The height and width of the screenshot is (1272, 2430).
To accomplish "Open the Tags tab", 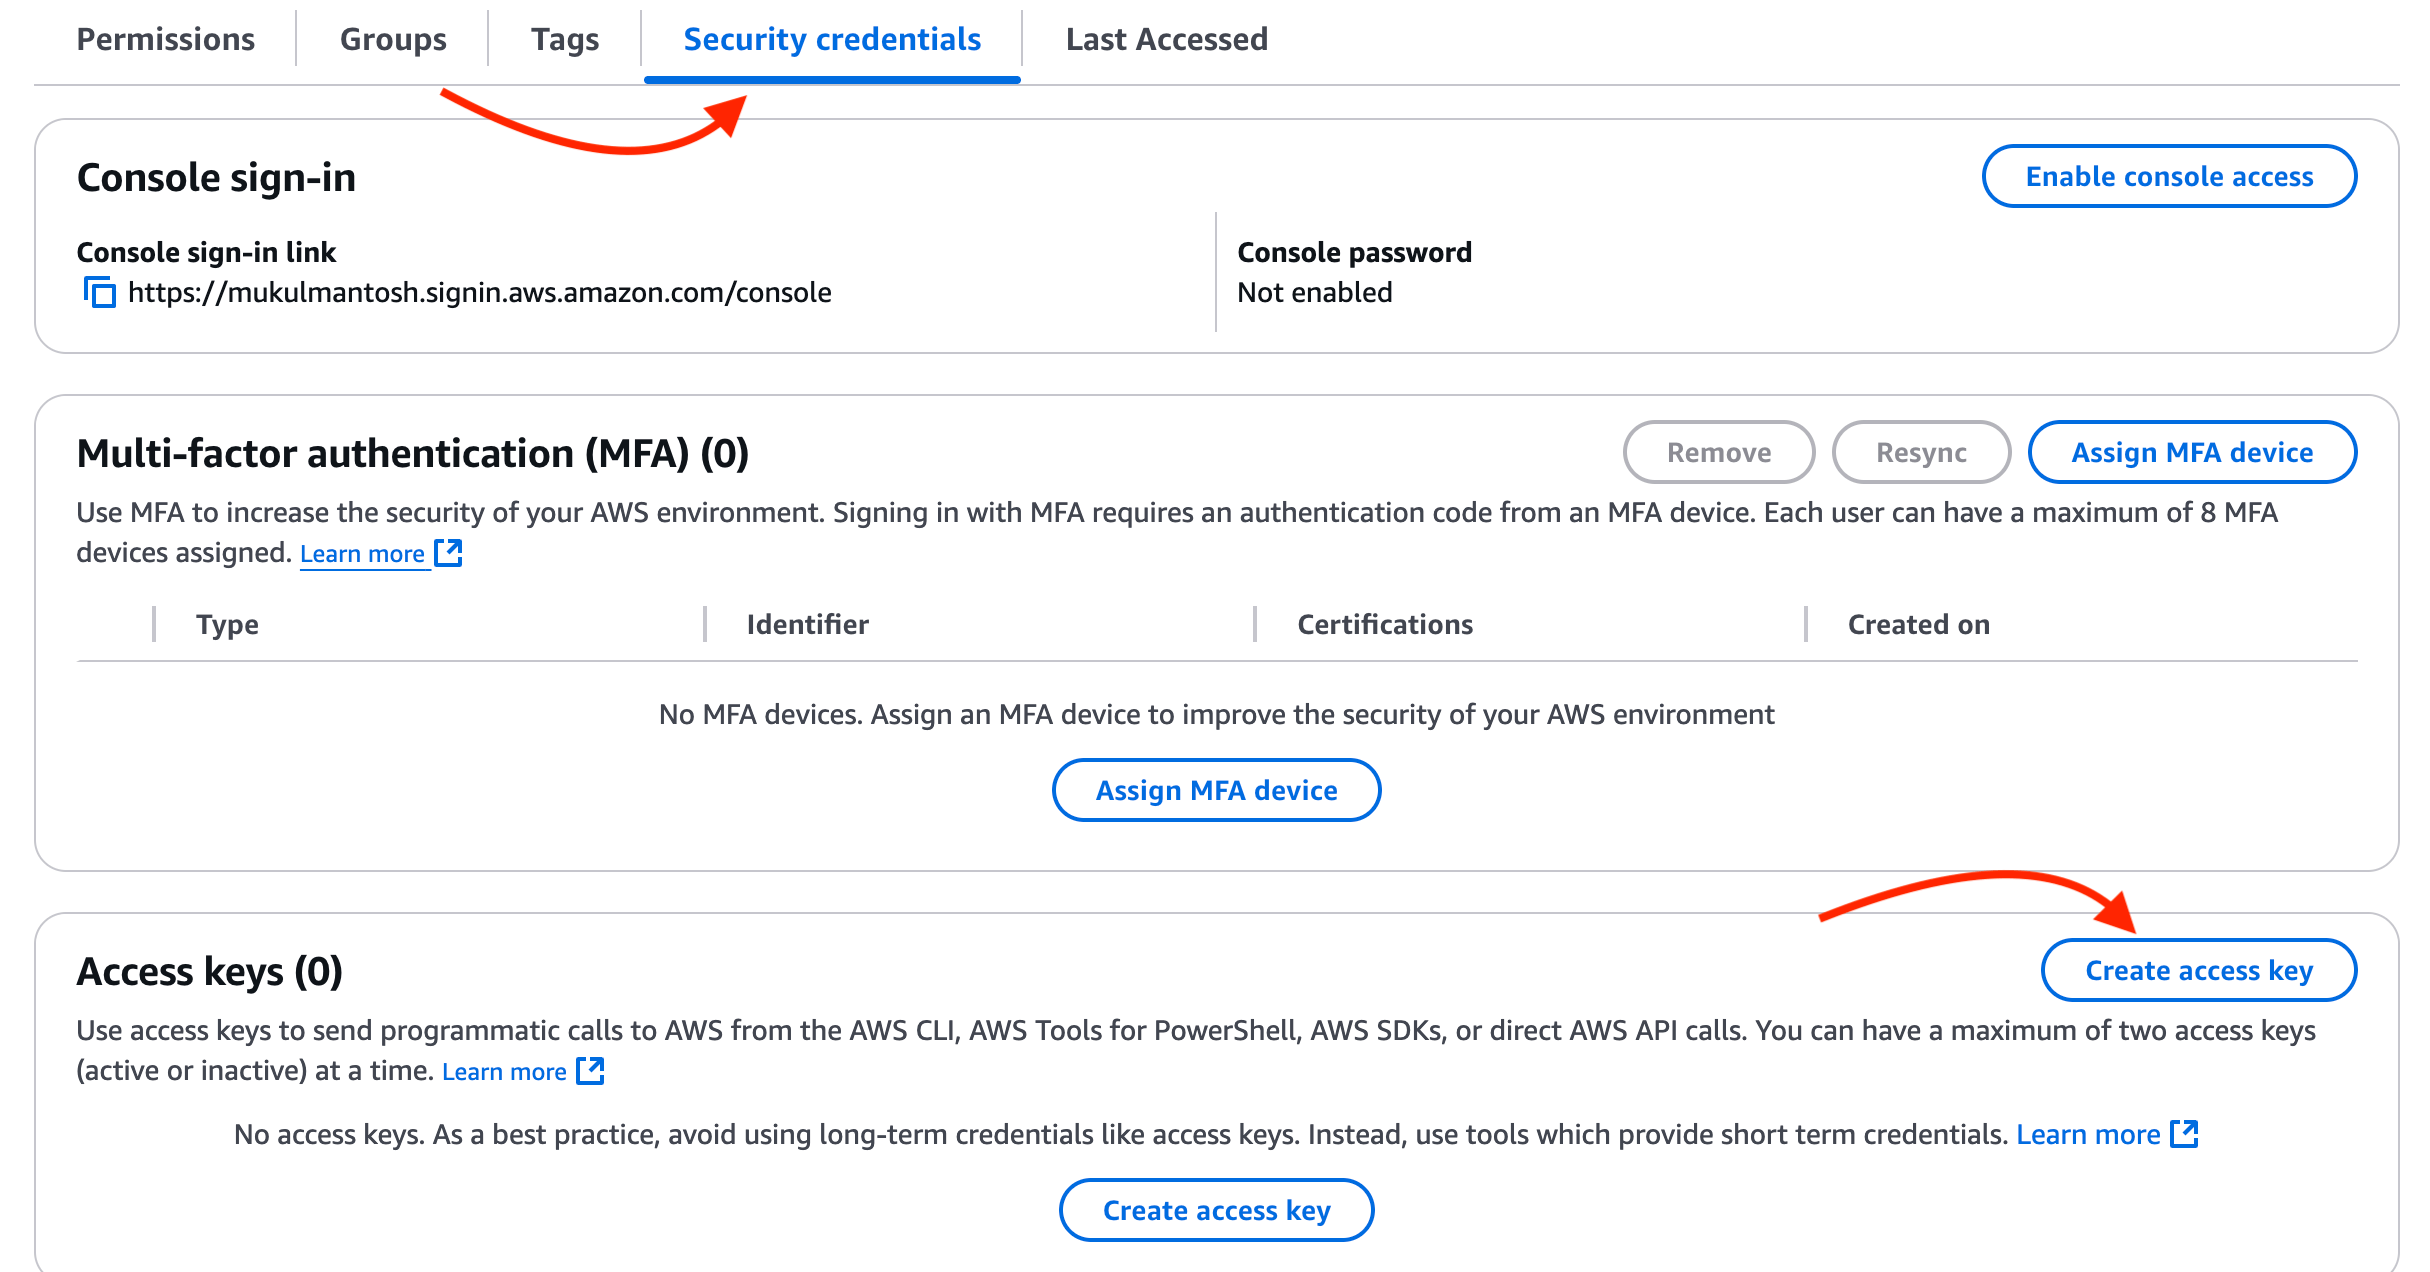I will coord(565,40).
